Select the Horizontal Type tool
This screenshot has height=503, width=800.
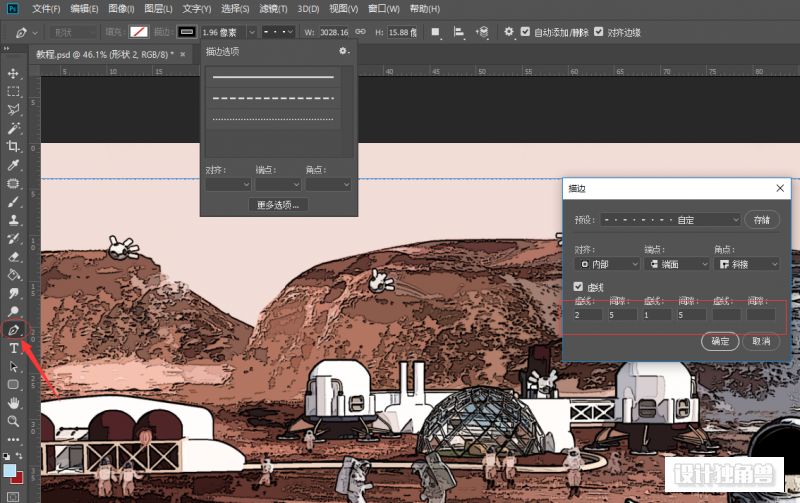(13, 348)
